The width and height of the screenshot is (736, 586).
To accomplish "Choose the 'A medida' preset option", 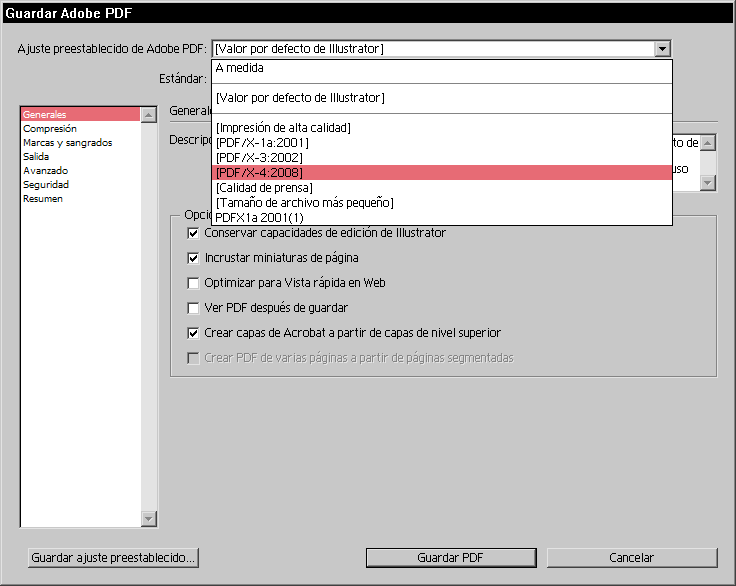I will [442, 68].
